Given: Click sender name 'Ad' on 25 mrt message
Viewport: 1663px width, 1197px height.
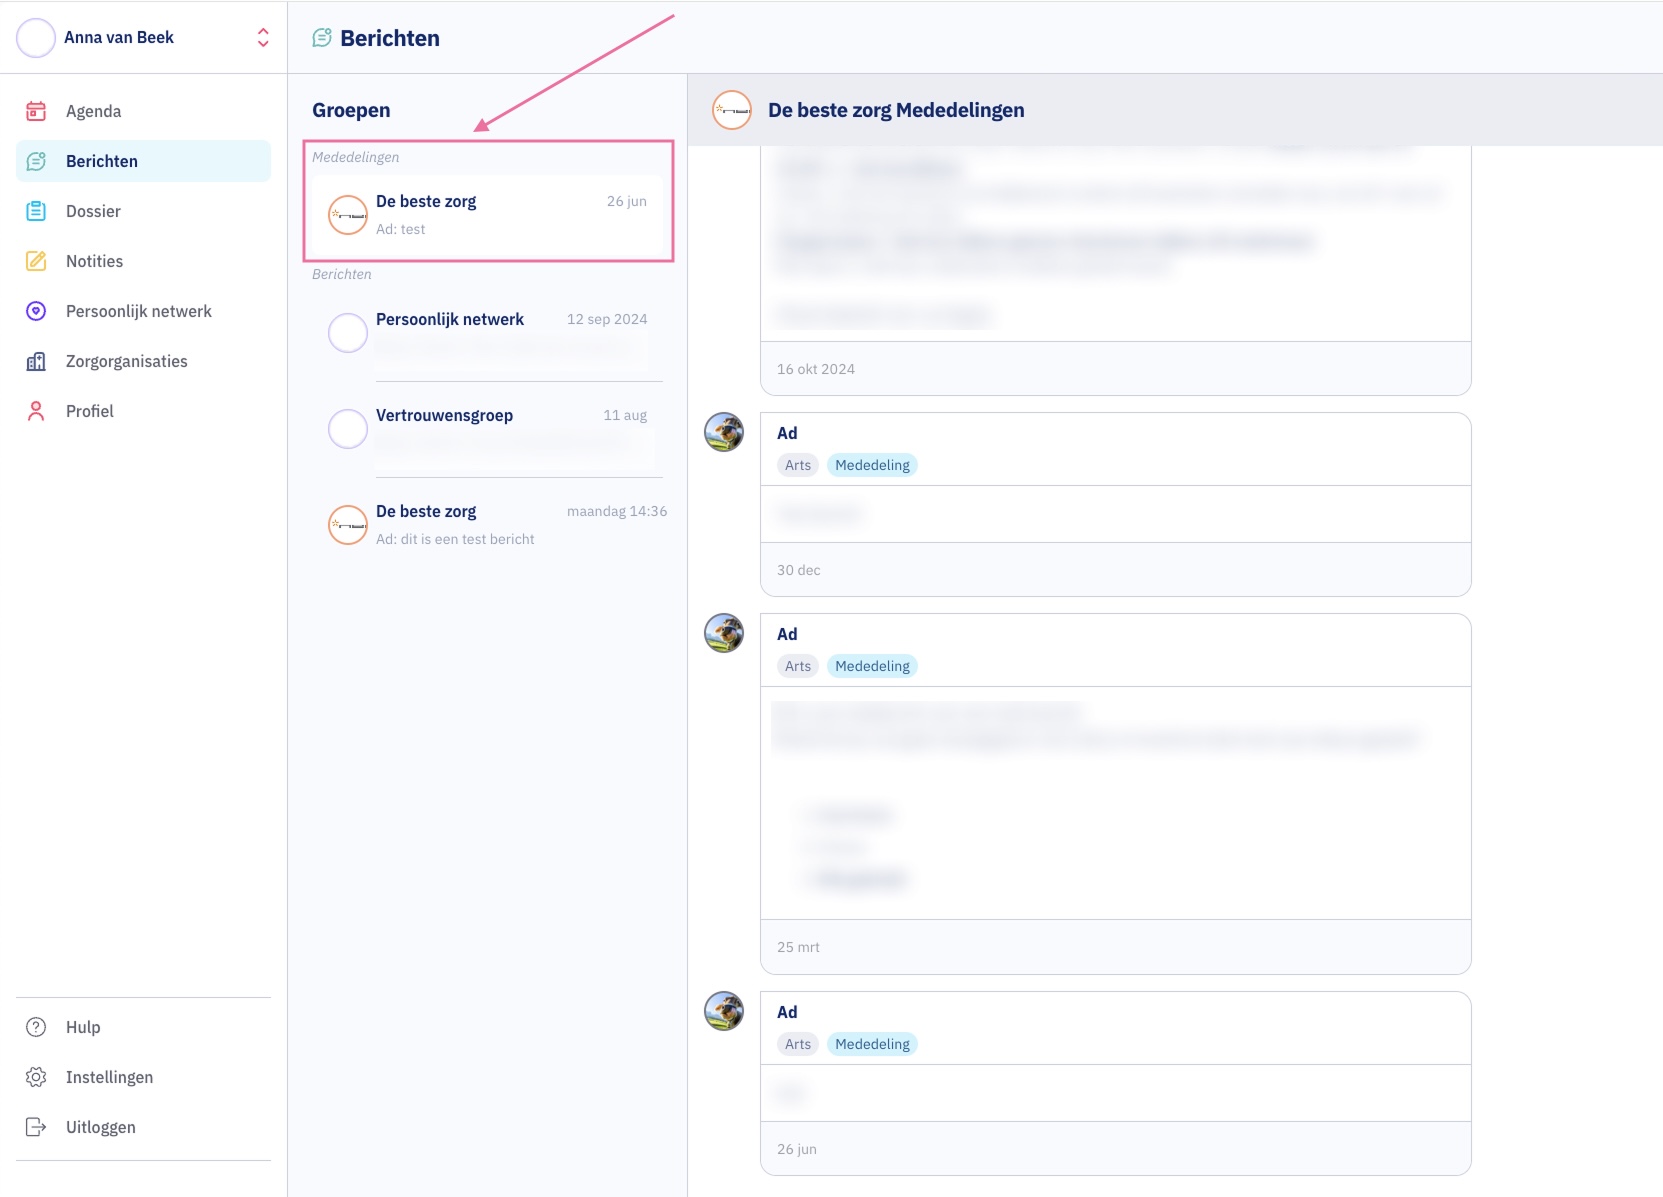Looking at the screenshot, I should click(x=787, y=634).
